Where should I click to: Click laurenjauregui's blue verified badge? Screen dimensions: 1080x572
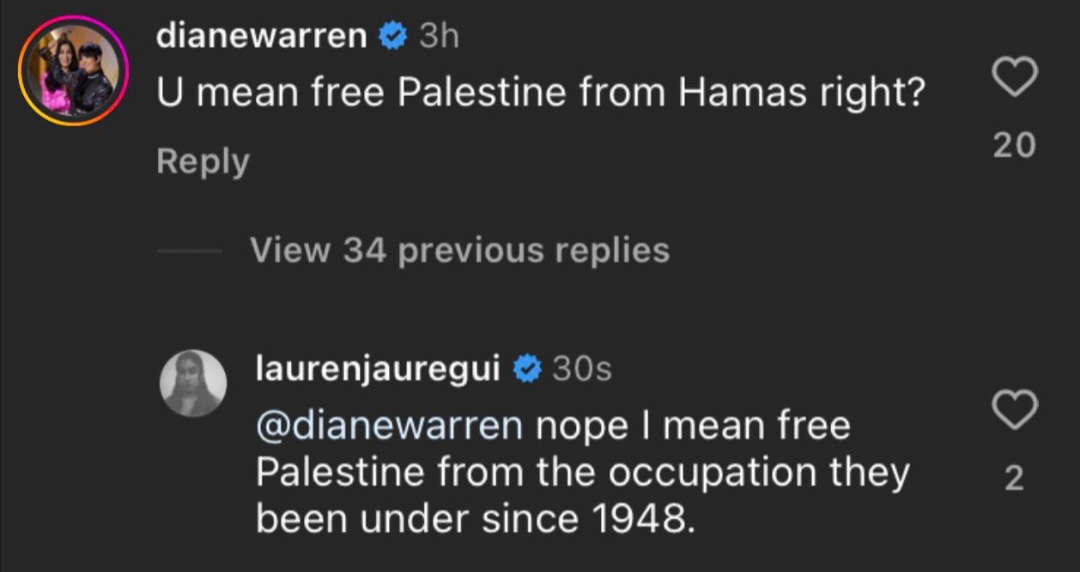coord(528,369)
